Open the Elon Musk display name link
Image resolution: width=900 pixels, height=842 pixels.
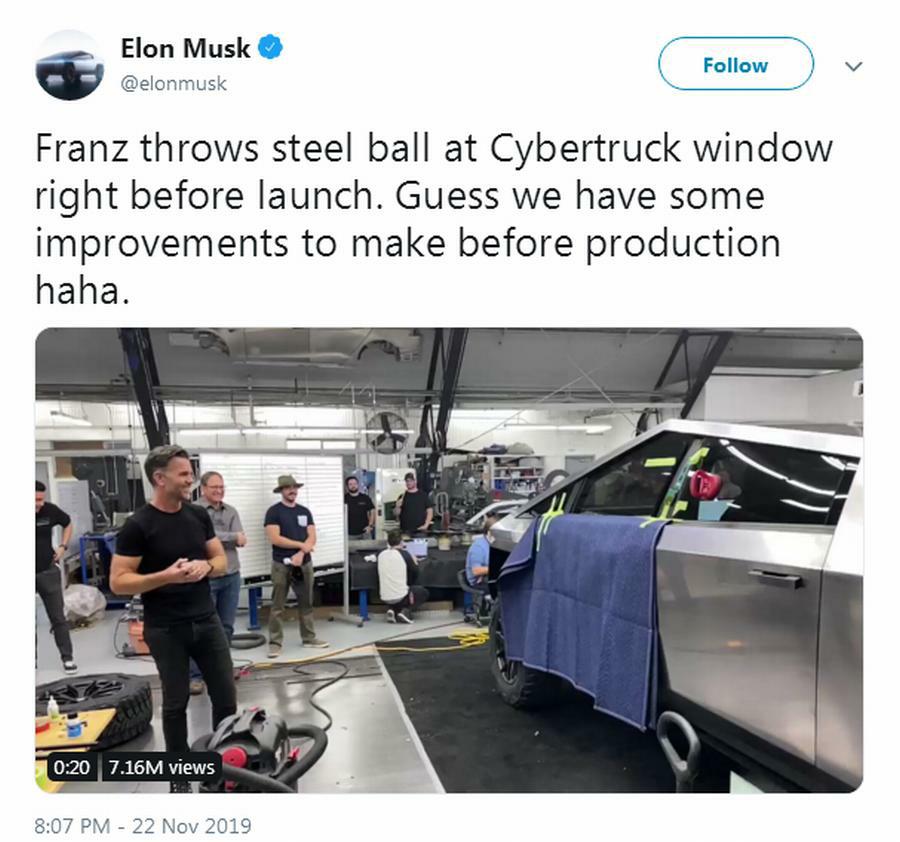[185, 48]
